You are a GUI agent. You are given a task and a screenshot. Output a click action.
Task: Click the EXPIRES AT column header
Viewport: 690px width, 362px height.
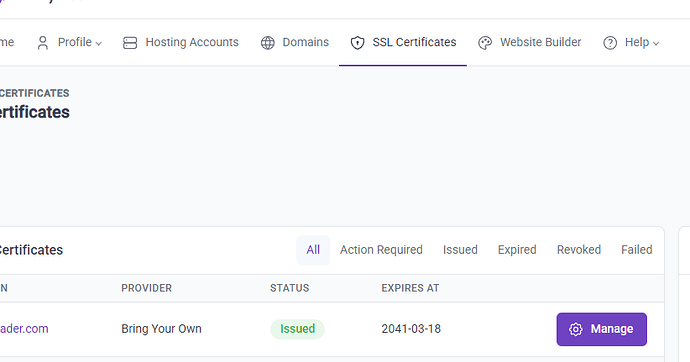(x=410, y=288)
